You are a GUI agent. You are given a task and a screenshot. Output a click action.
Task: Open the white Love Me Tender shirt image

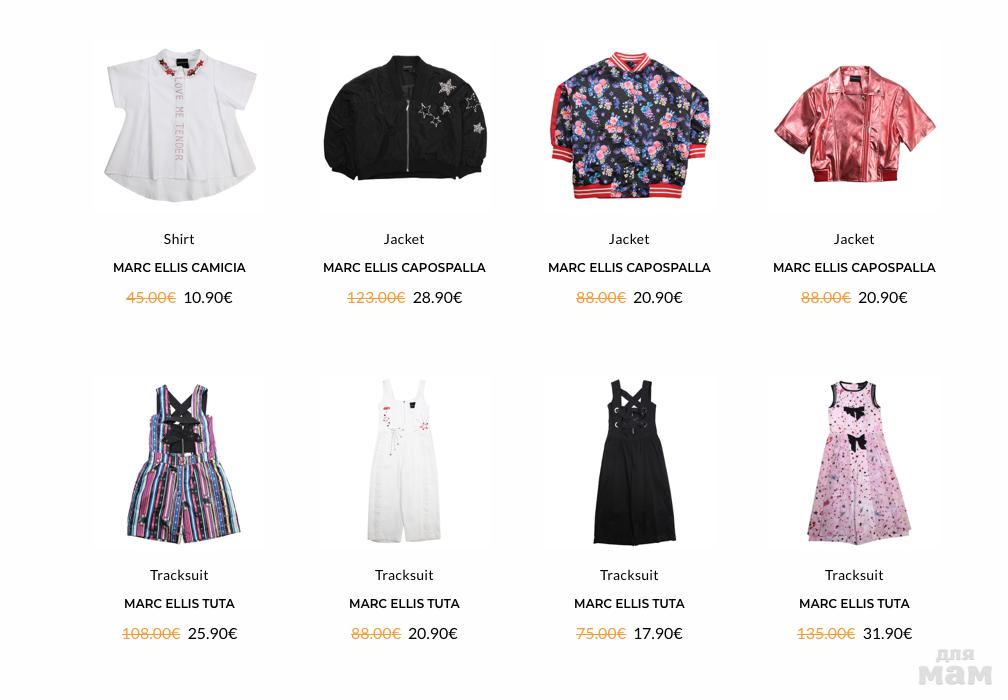pyautogui.click(x=179, y=127)
